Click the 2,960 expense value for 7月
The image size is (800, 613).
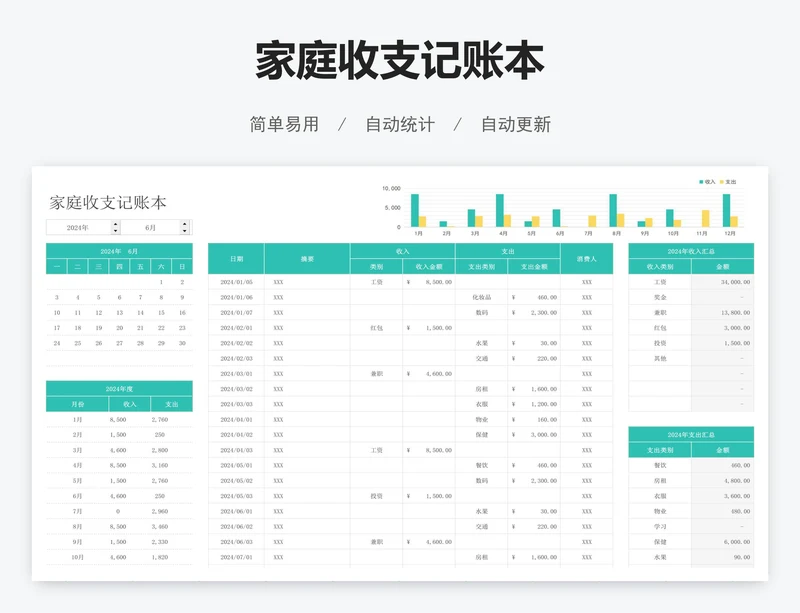[x=160, y=511]
